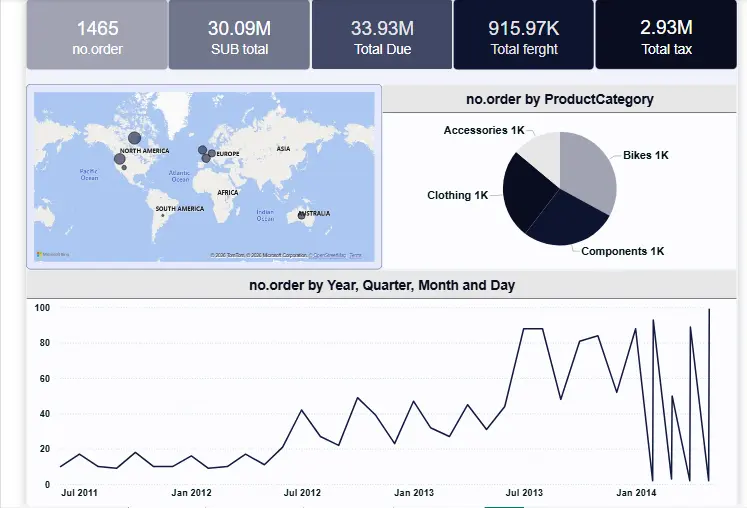Select the Australia bubble on the map
The image size is (747, 508).
pyautogui.click(x=301, y=215)
